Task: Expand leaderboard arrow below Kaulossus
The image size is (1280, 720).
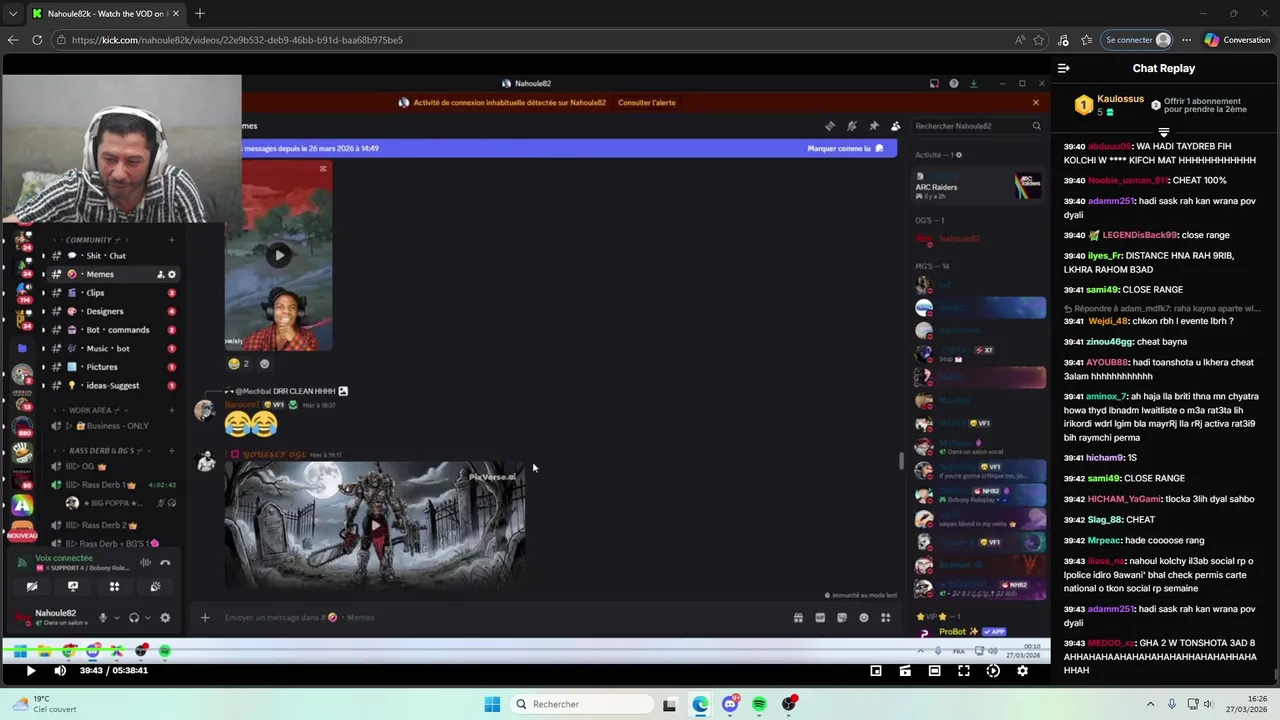Action: [x=1163, y=132]
